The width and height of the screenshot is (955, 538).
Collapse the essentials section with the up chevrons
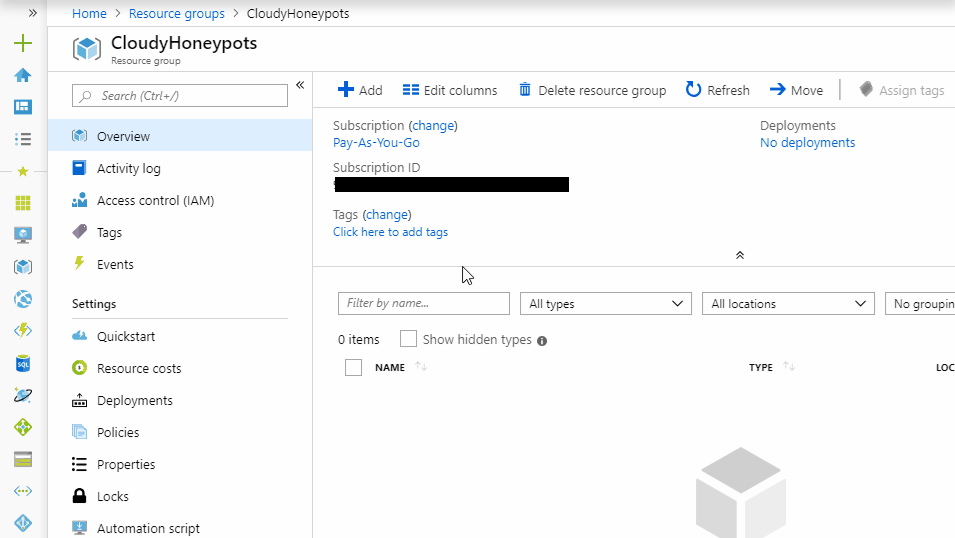739,255
